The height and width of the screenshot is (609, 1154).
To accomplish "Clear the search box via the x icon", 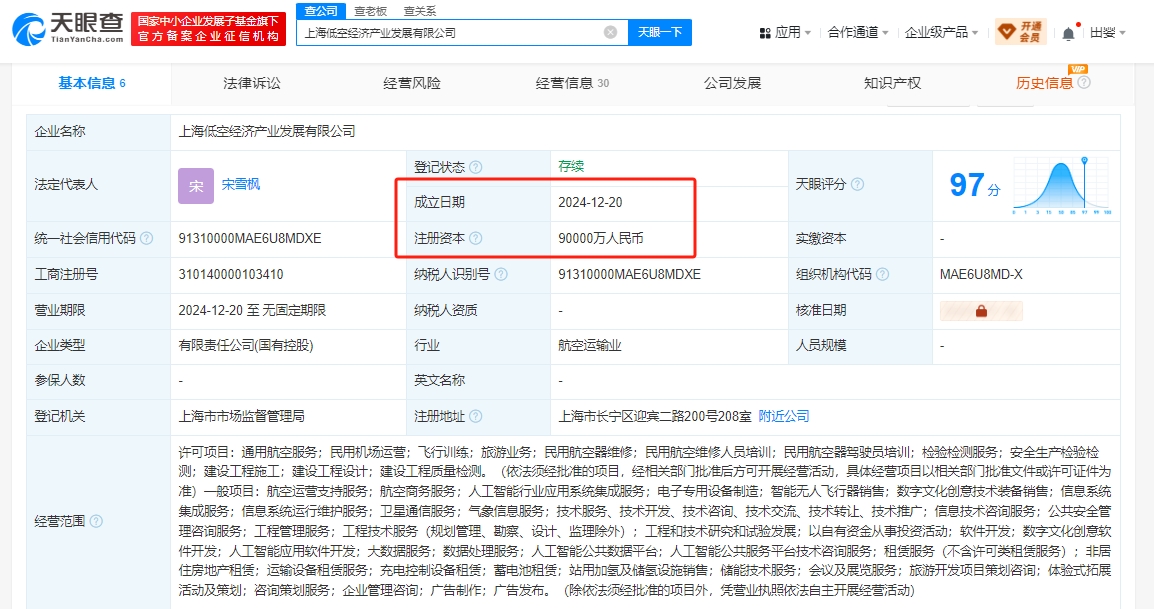I will (x=610, y=32).
